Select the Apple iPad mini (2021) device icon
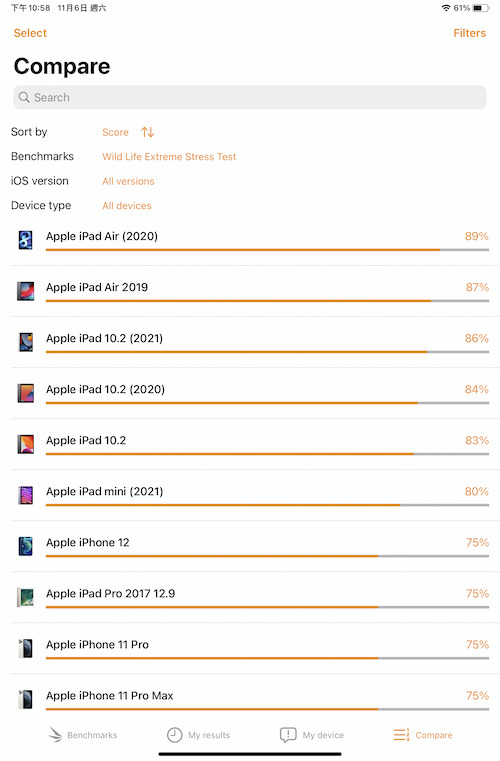The image size is (500, 761). (25, 495)
